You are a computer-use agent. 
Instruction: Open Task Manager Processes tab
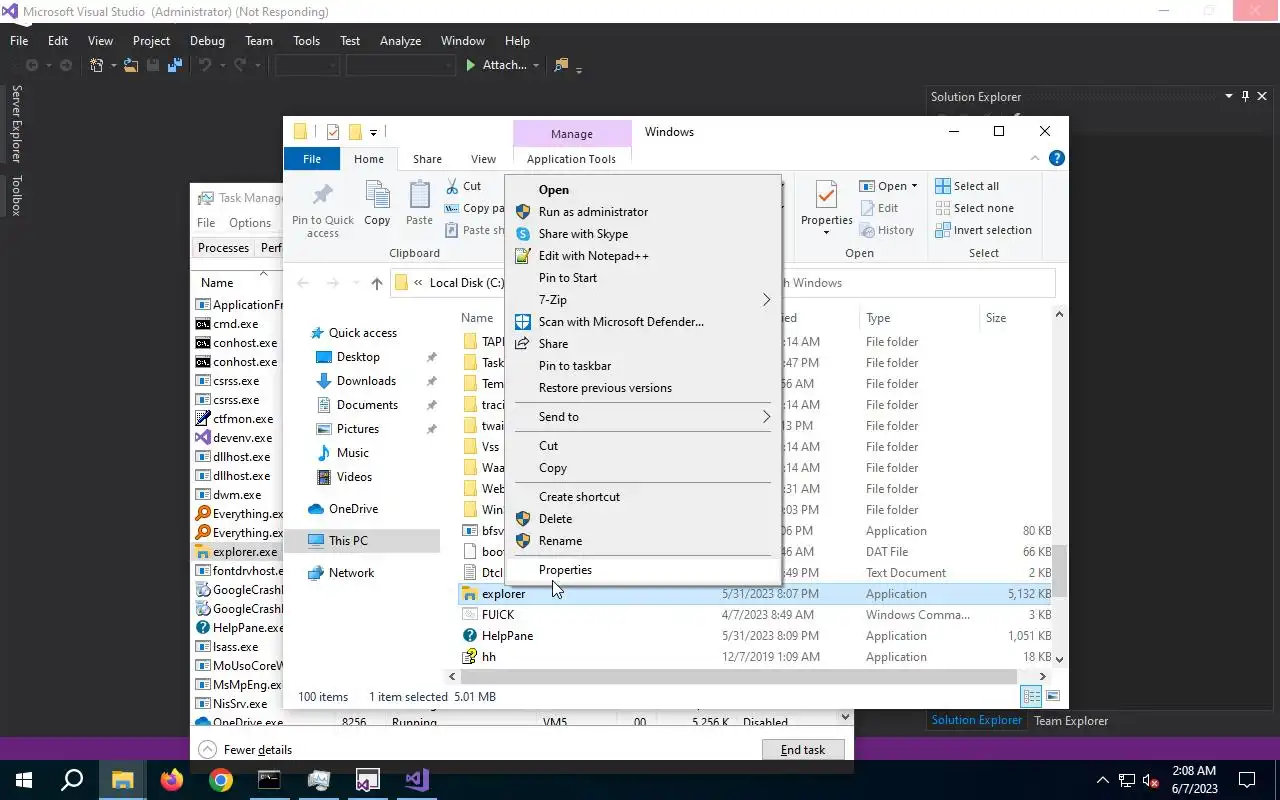(223, 248)
